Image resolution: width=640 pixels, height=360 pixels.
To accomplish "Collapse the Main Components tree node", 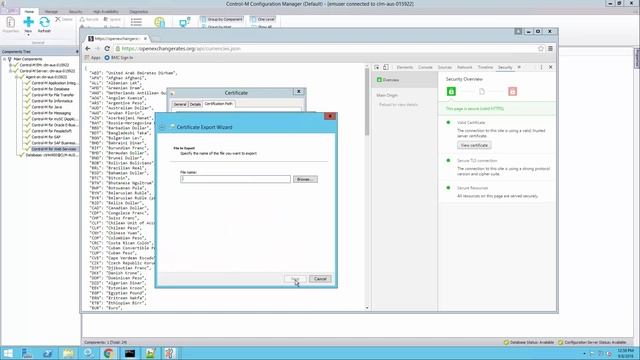I will point(4,59).
